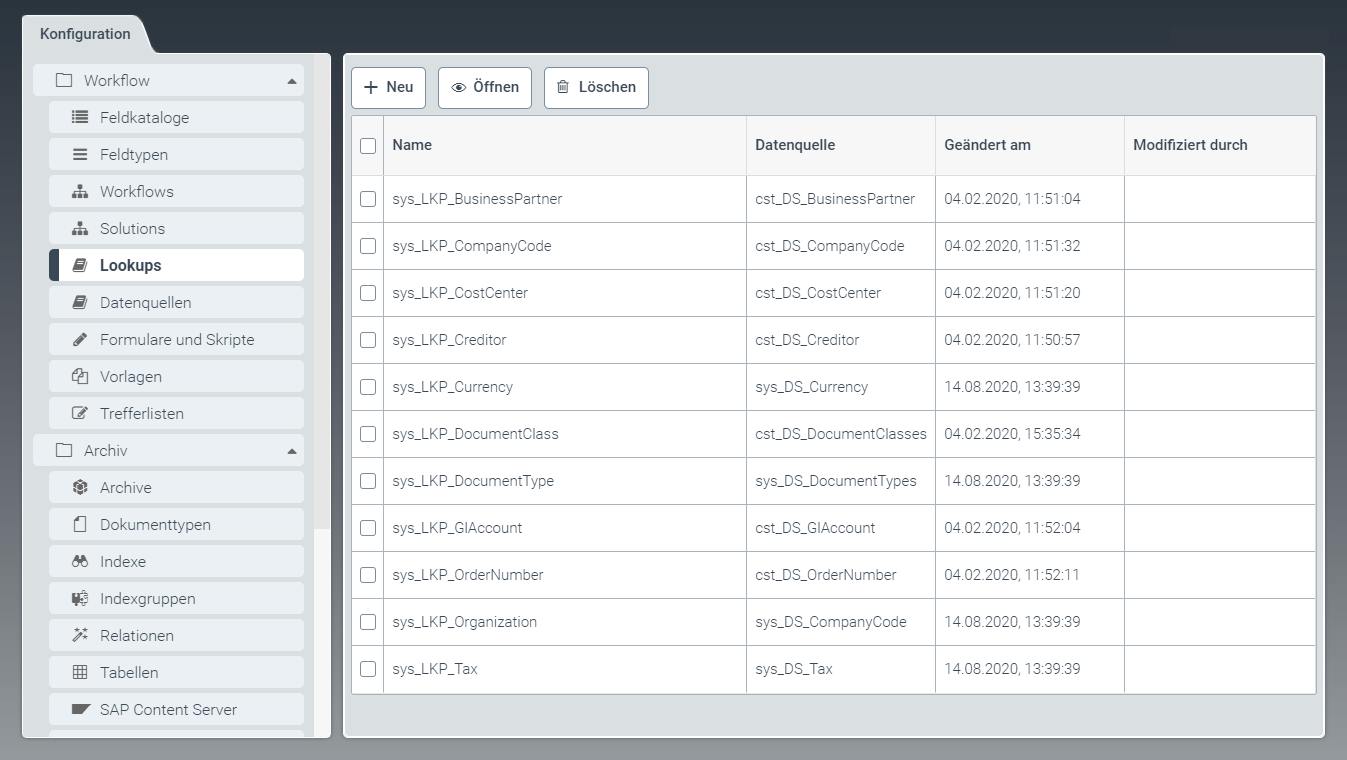The image size is (1347, 760).
Task: Collapse the Workflow section
Action: [x=291, y=80]
